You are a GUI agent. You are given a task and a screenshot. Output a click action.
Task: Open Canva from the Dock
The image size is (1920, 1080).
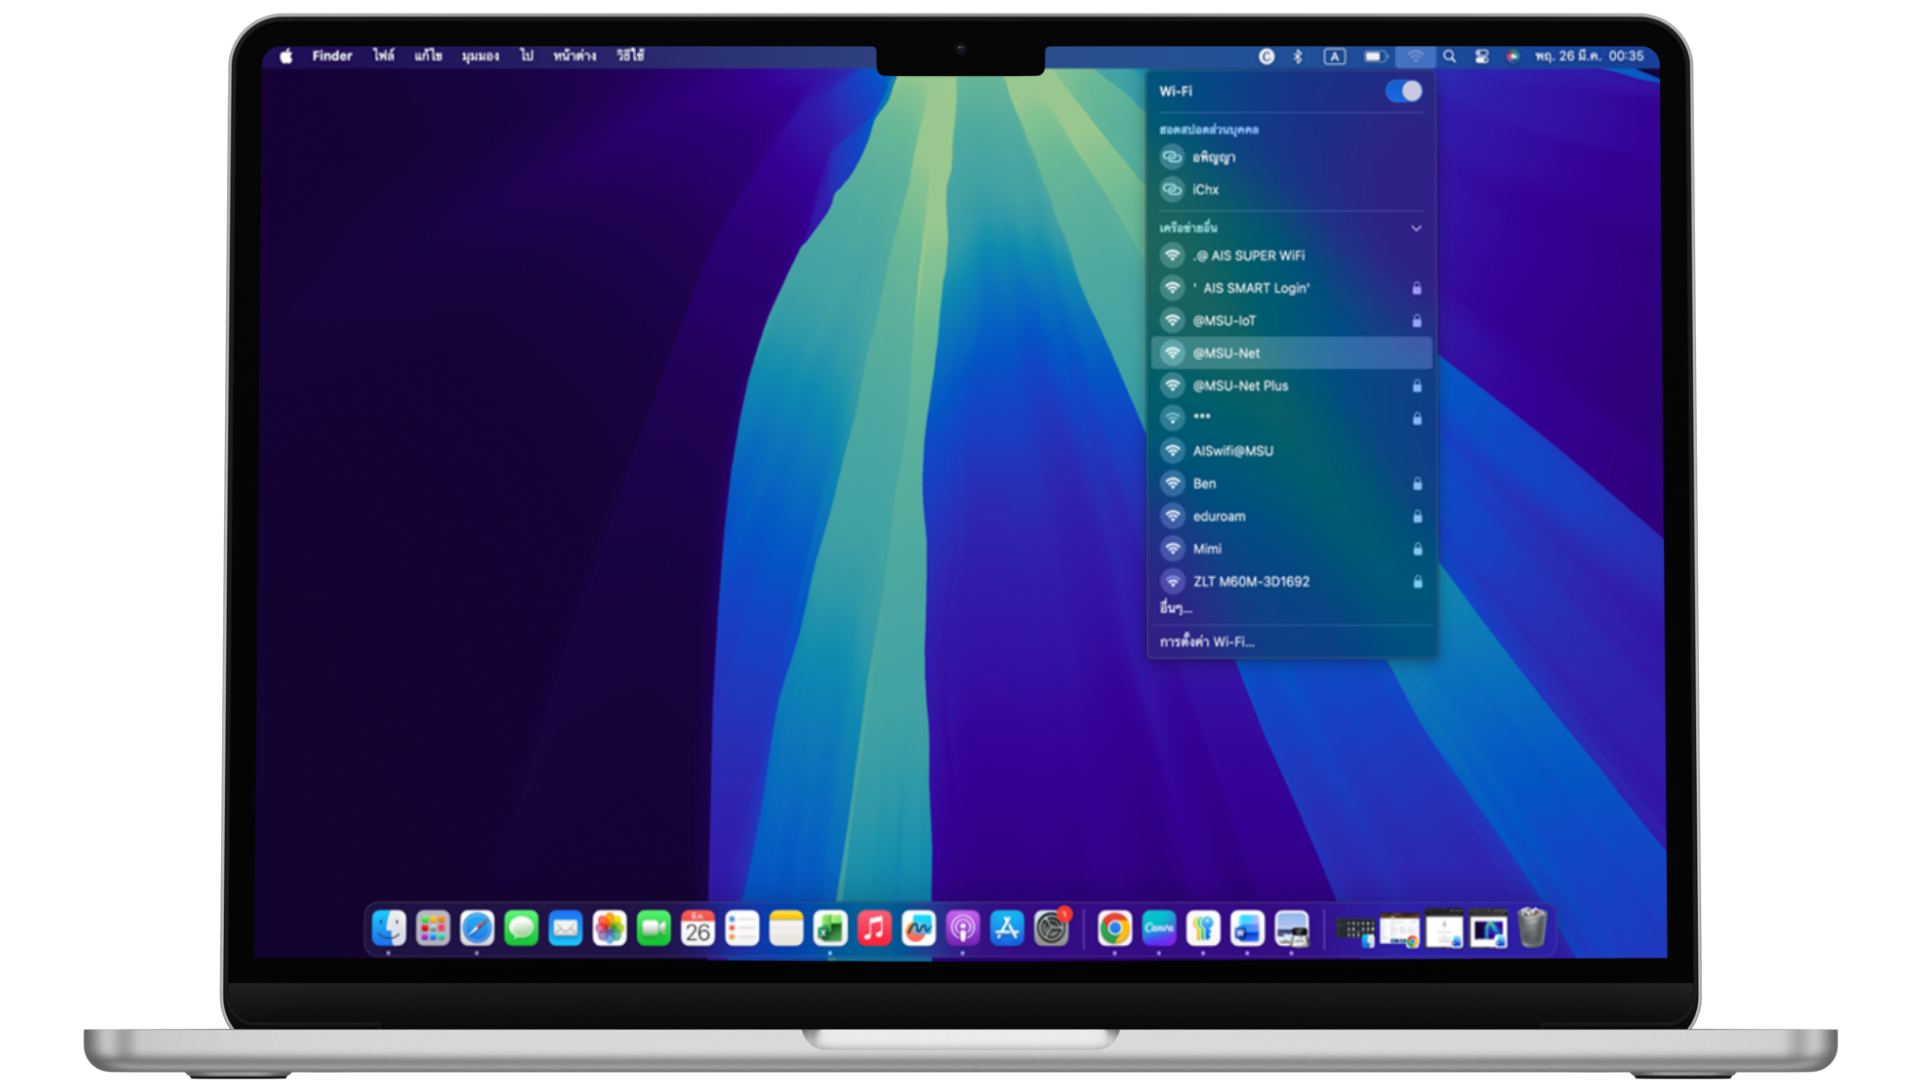click(x=1159, y=929)
